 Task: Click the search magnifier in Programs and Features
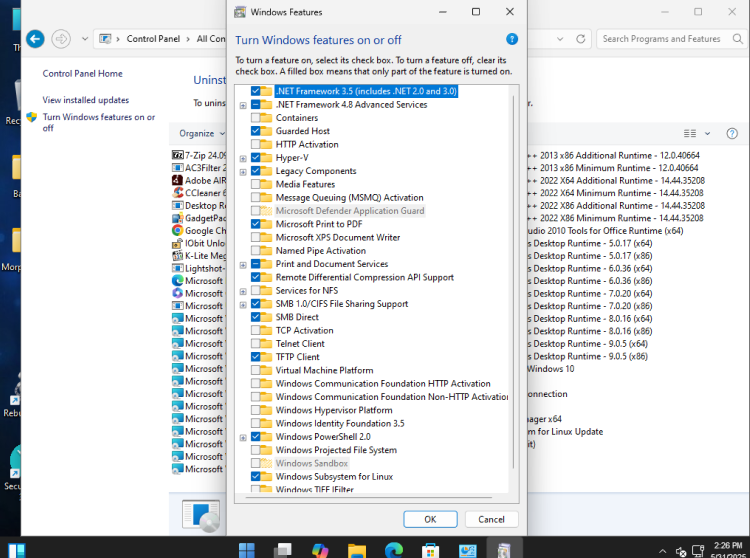pyautogui.click(x=737, y=39)
